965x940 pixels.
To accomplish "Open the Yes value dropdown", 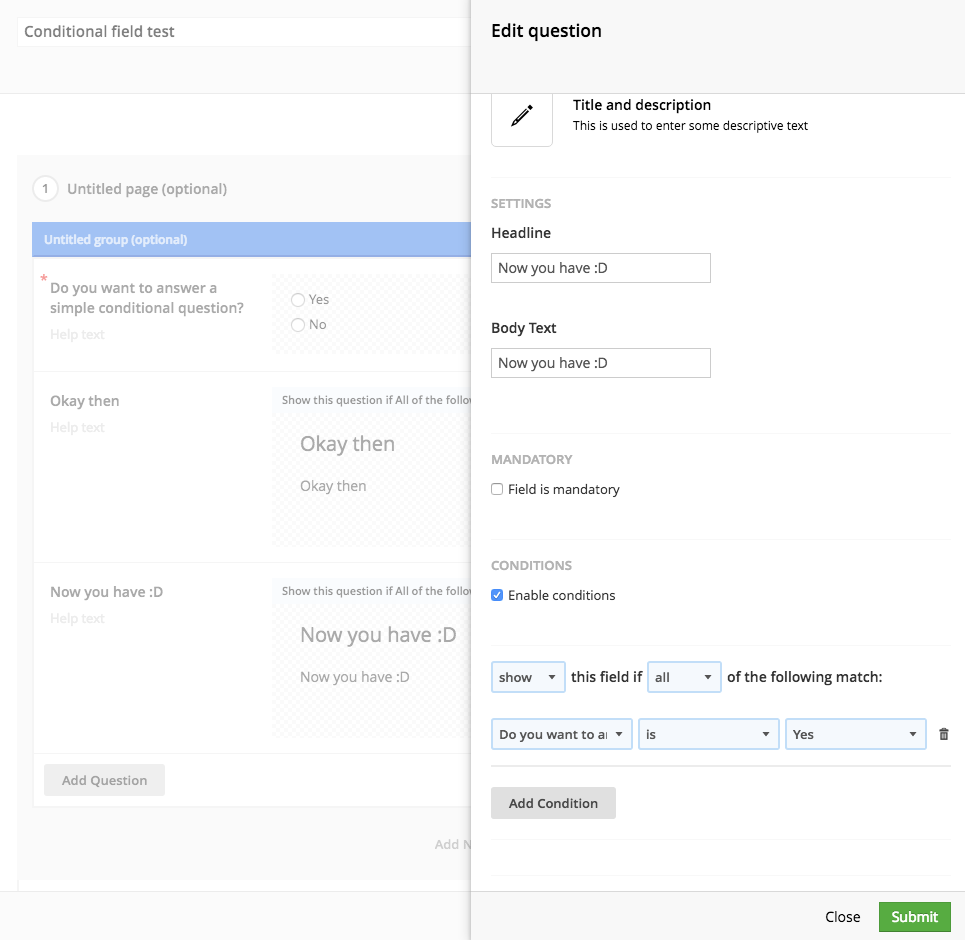I will click(854, 734).
